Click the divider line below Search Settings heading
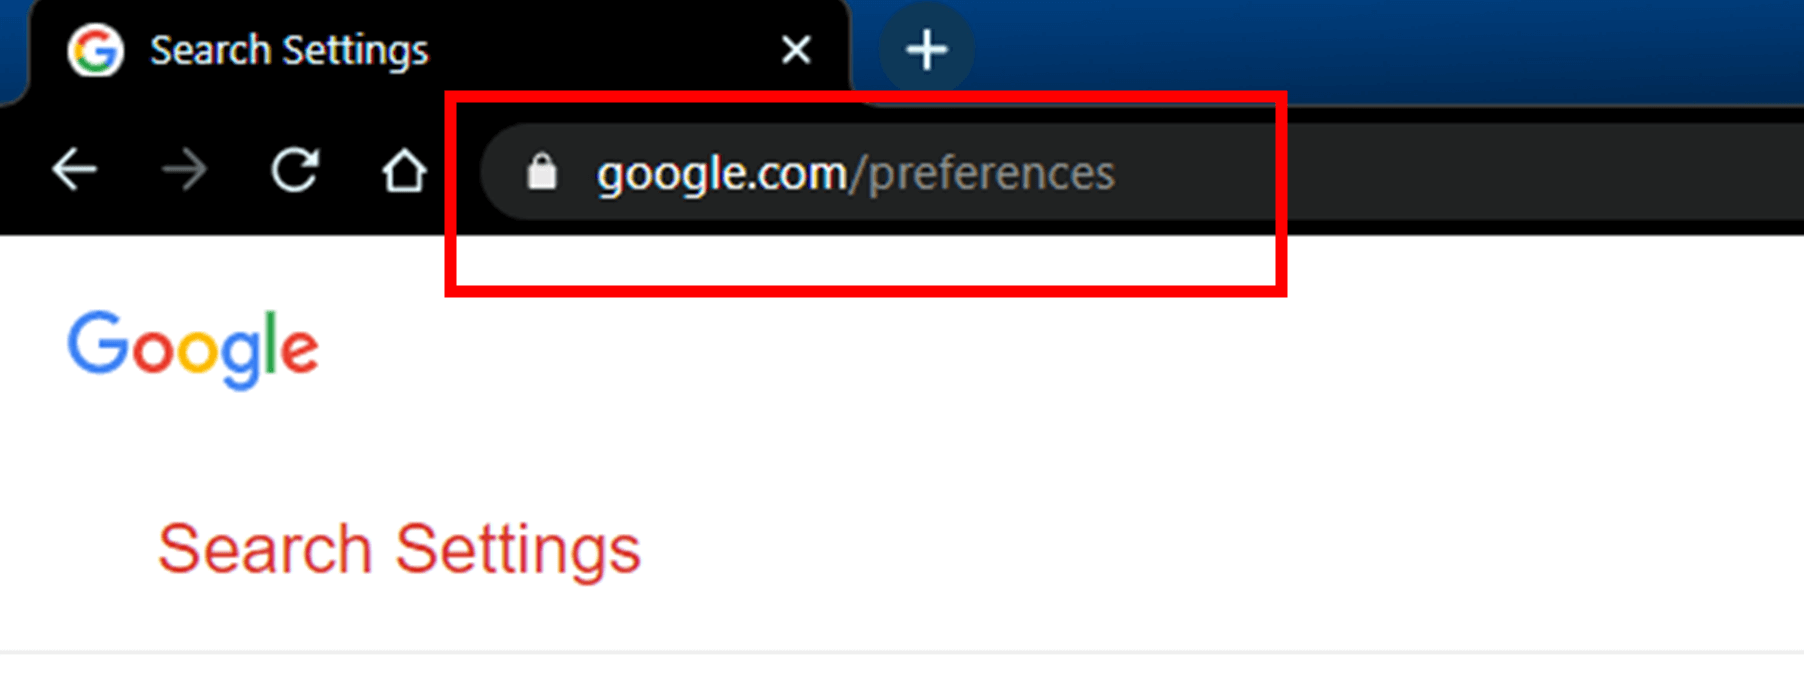Screen dimensions: 1804x692 pyautogui.click(x=902, y=653)
